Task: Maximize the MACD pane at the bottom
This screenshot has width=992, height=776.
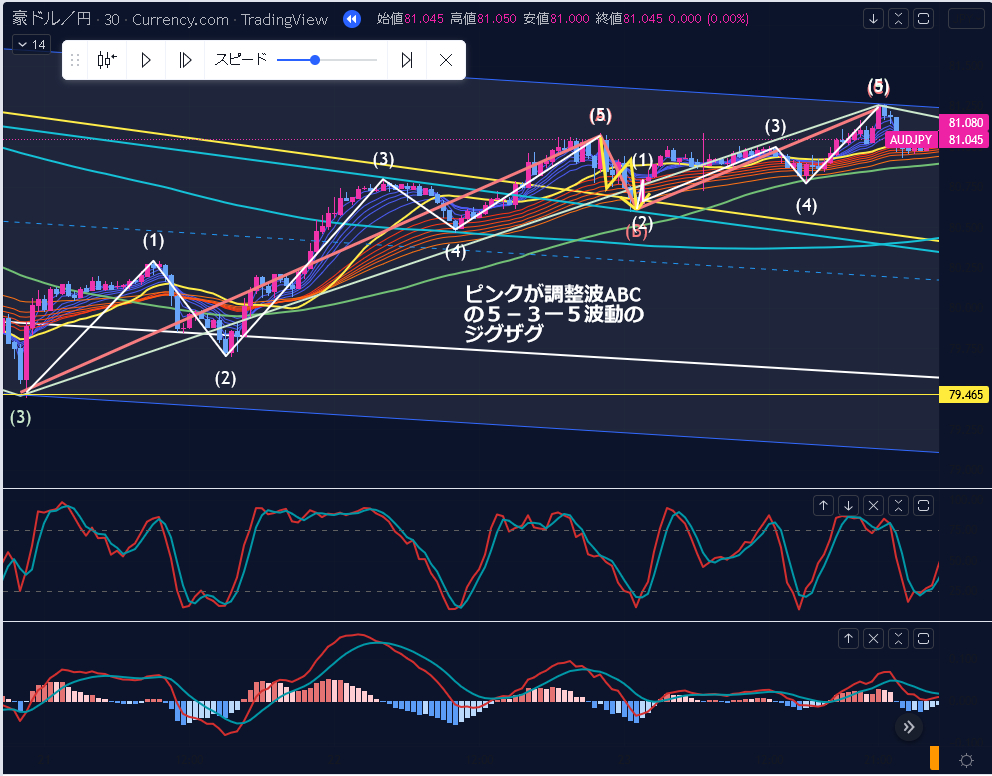Action: 924,638
